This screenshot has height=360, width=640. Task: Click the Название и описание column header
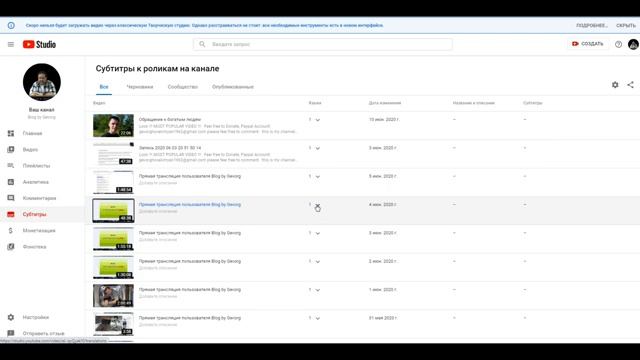coord(473,103)
